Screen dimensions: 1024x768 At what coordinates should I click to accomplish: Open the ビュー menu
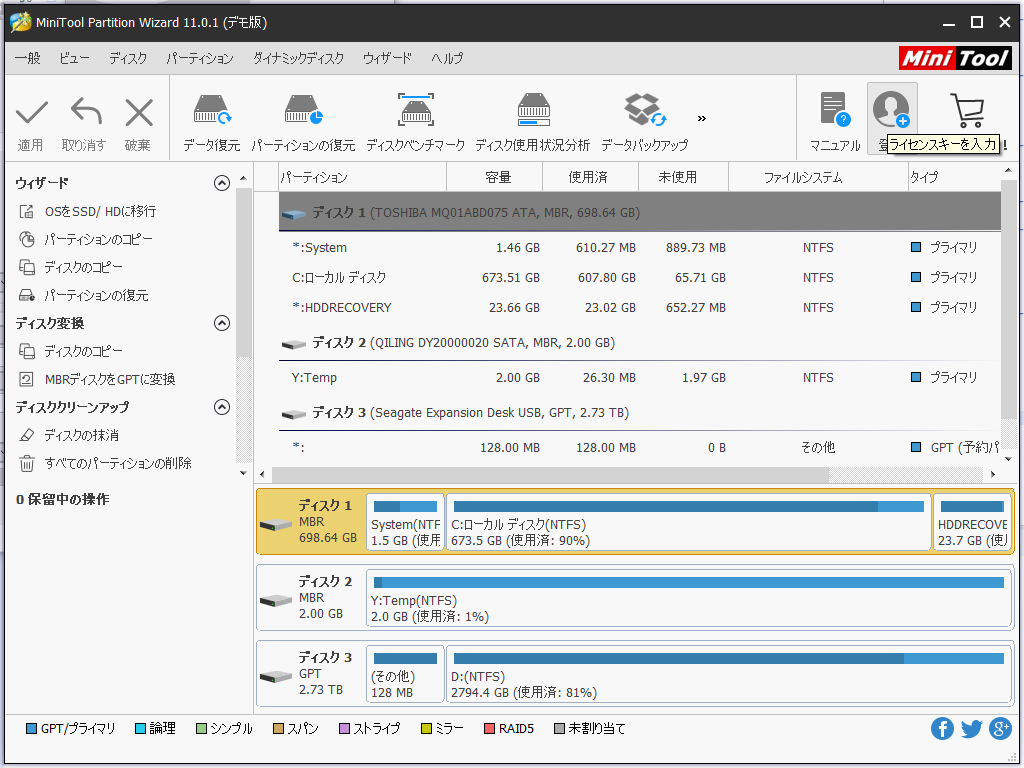74,58
